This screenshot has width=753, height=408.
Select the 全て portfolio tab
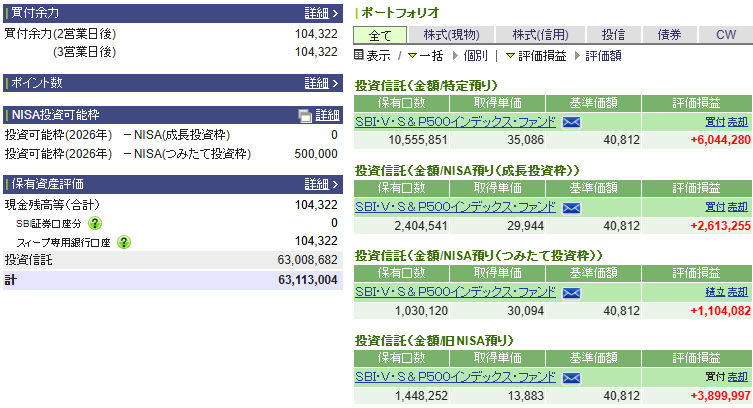380,35
